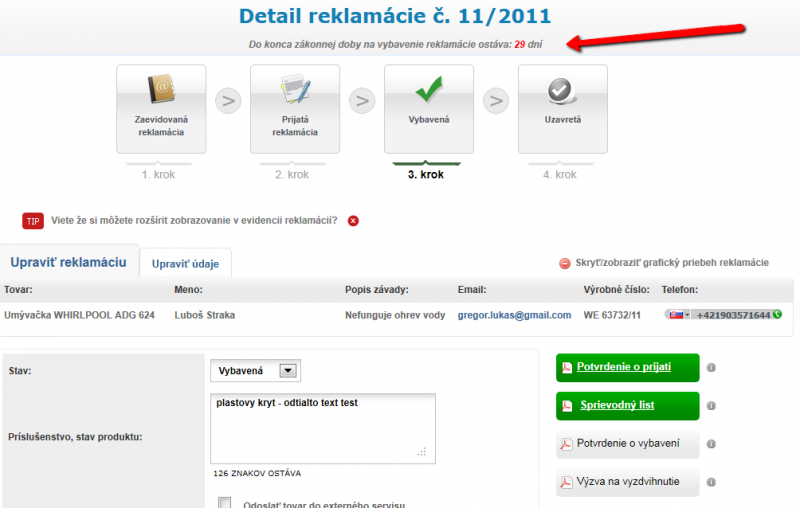The height and width of the screenshot is (508, 800).
Task: Click the Zaevidovaná reklamácia address book icon
Action: coord(161,92)
